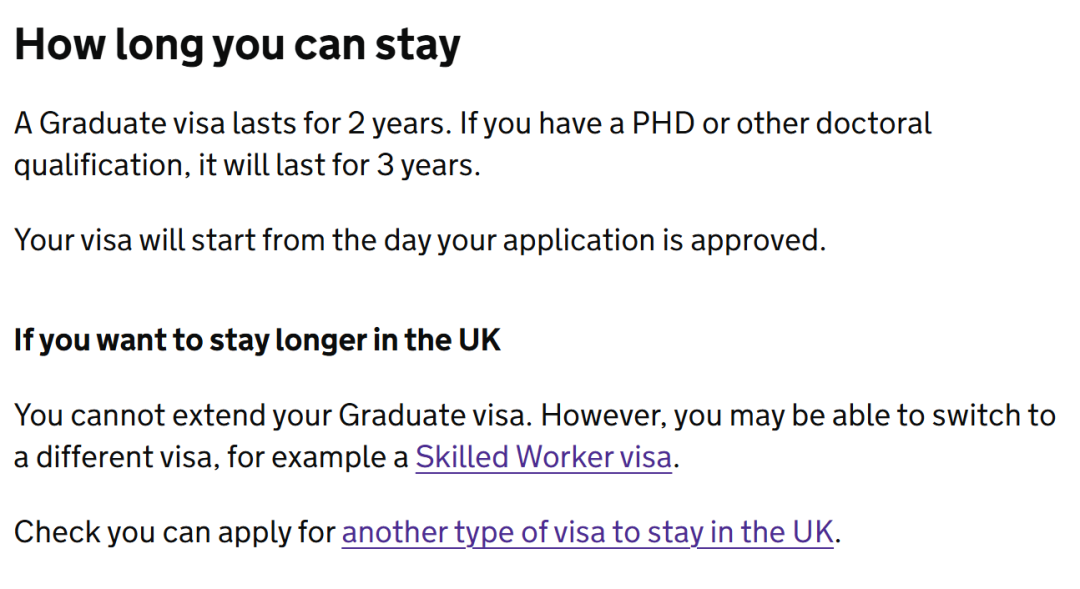Screen dimensions: 1080x589
Task: Follow 'another type of visa to stay in the UK' link
Action: [x=588, y=533]
